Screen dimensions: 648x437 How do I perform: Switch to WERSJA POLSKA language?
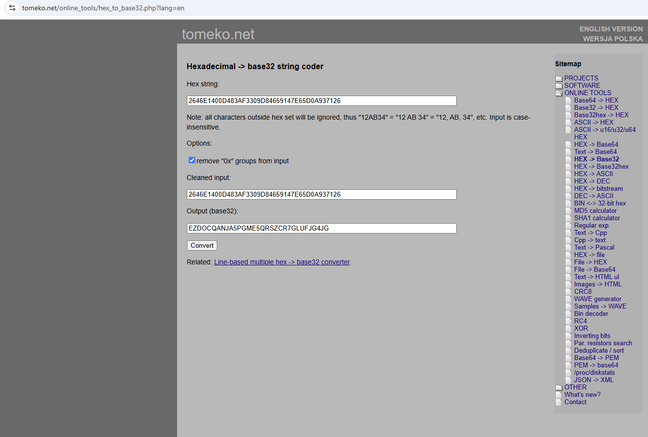pyautogui.click(x=613, y=39)
